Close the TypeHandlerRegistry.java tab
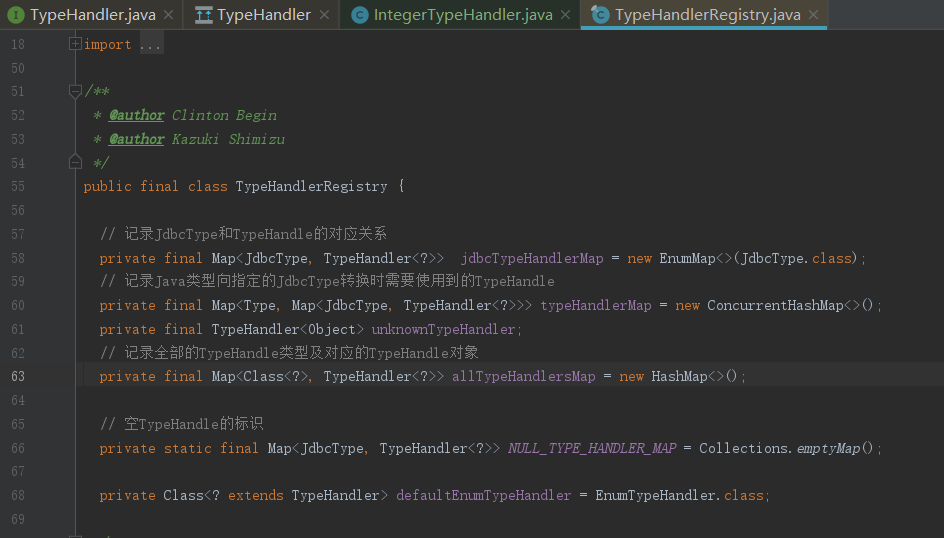The image size is (944, 538). [813, 14]
